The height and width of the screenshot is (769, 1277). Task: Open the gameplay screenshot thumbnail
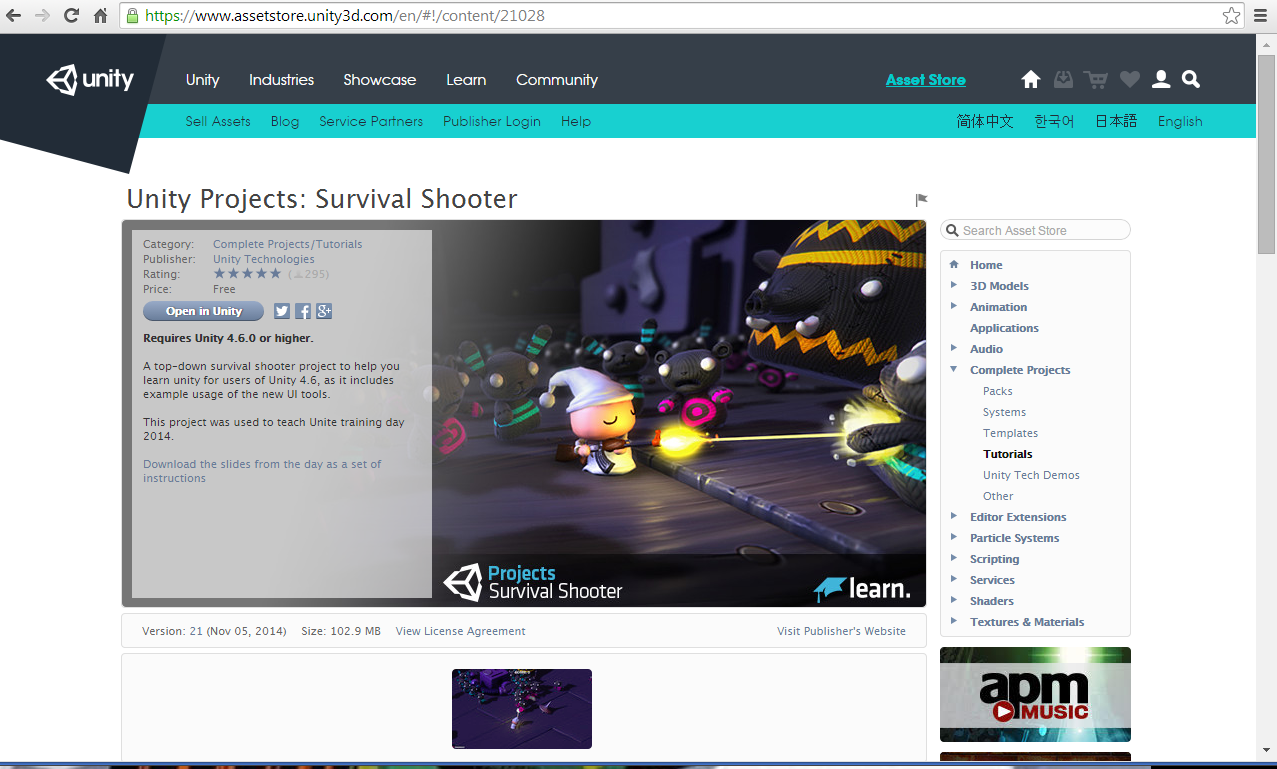pos(522,709)
